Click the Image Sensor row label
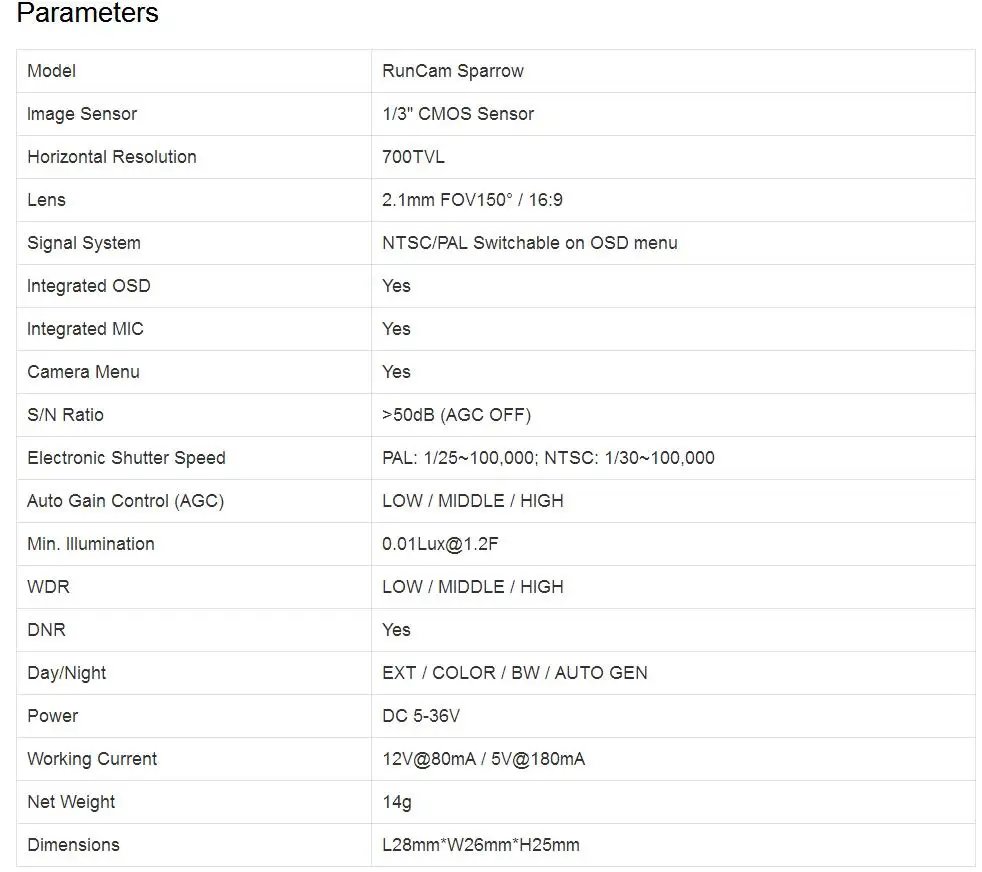This screenshot has width=982, height=872. (x=82, y=114)
